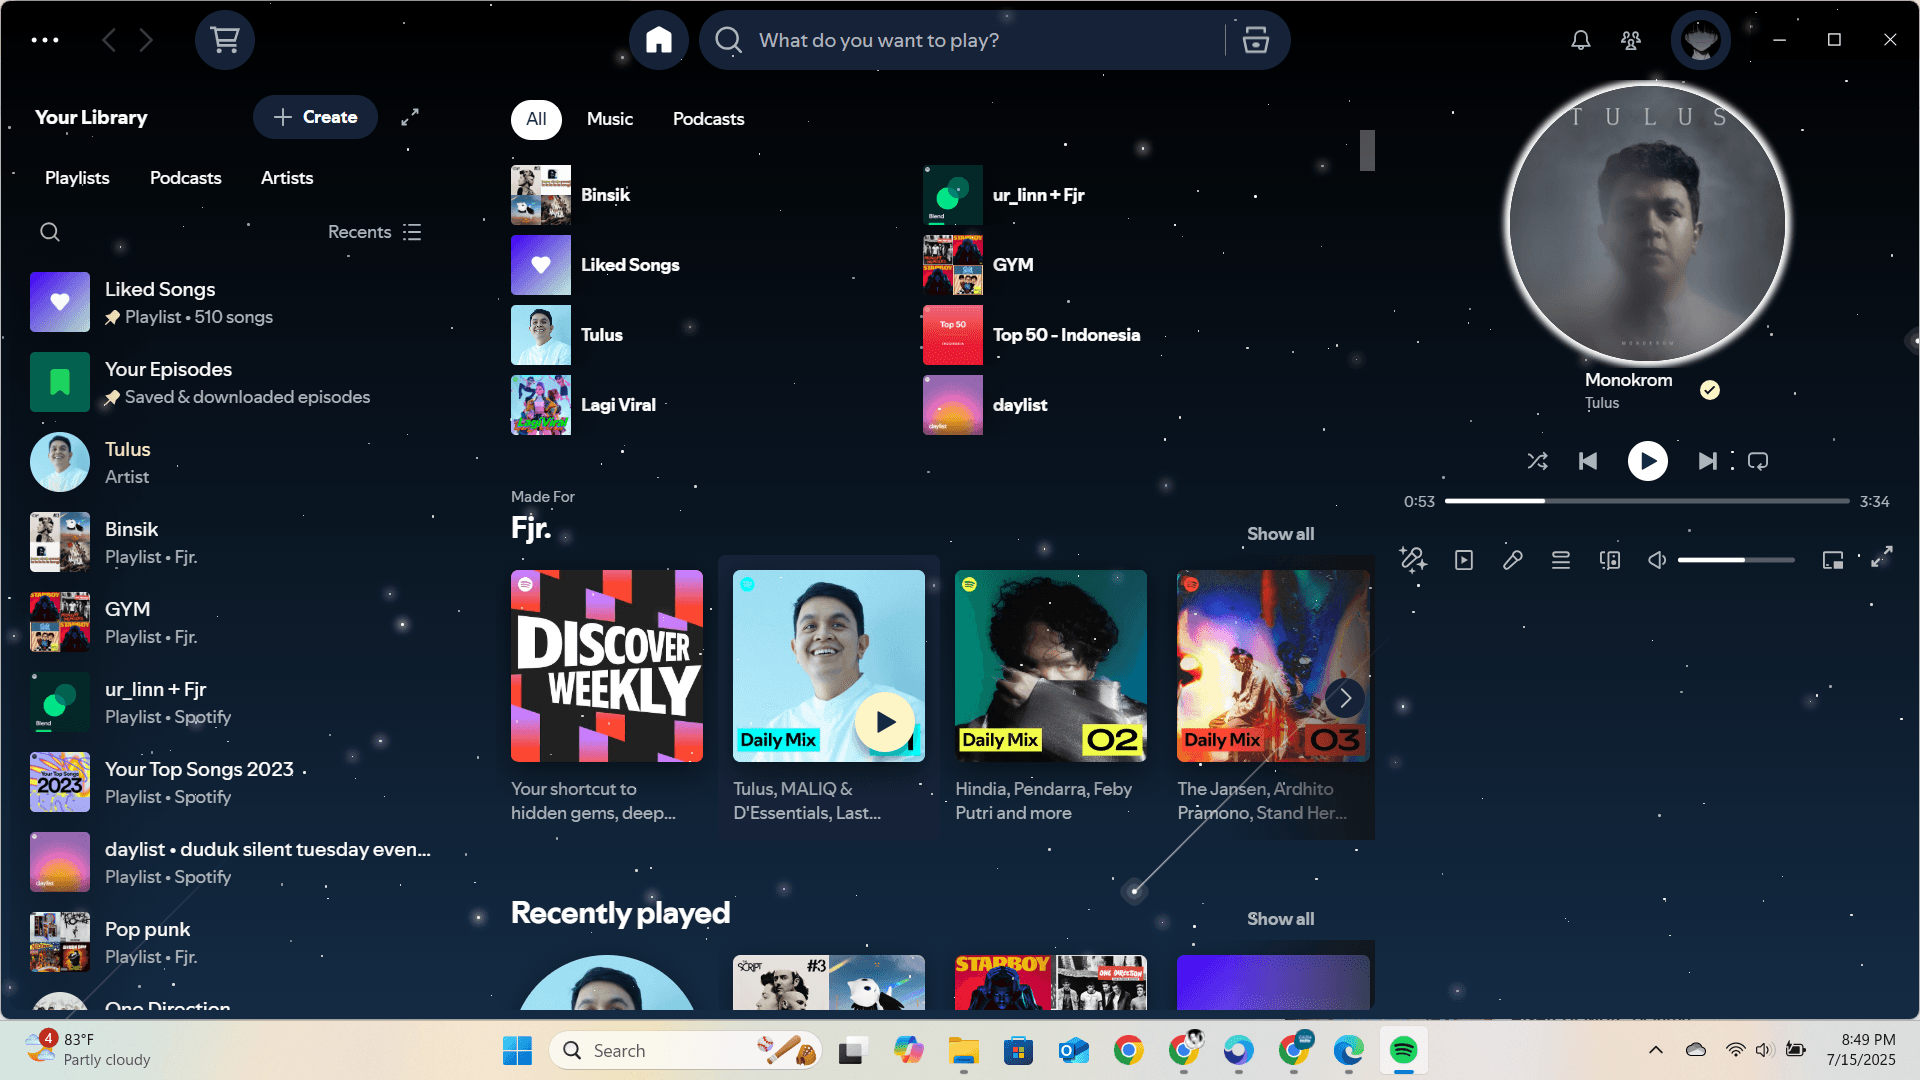The height and width of the screenshot is (1080, 1920).
Task: Open the Lagi Viral shortcut tile
Action: pyautogui.click(x=711, y=405)
